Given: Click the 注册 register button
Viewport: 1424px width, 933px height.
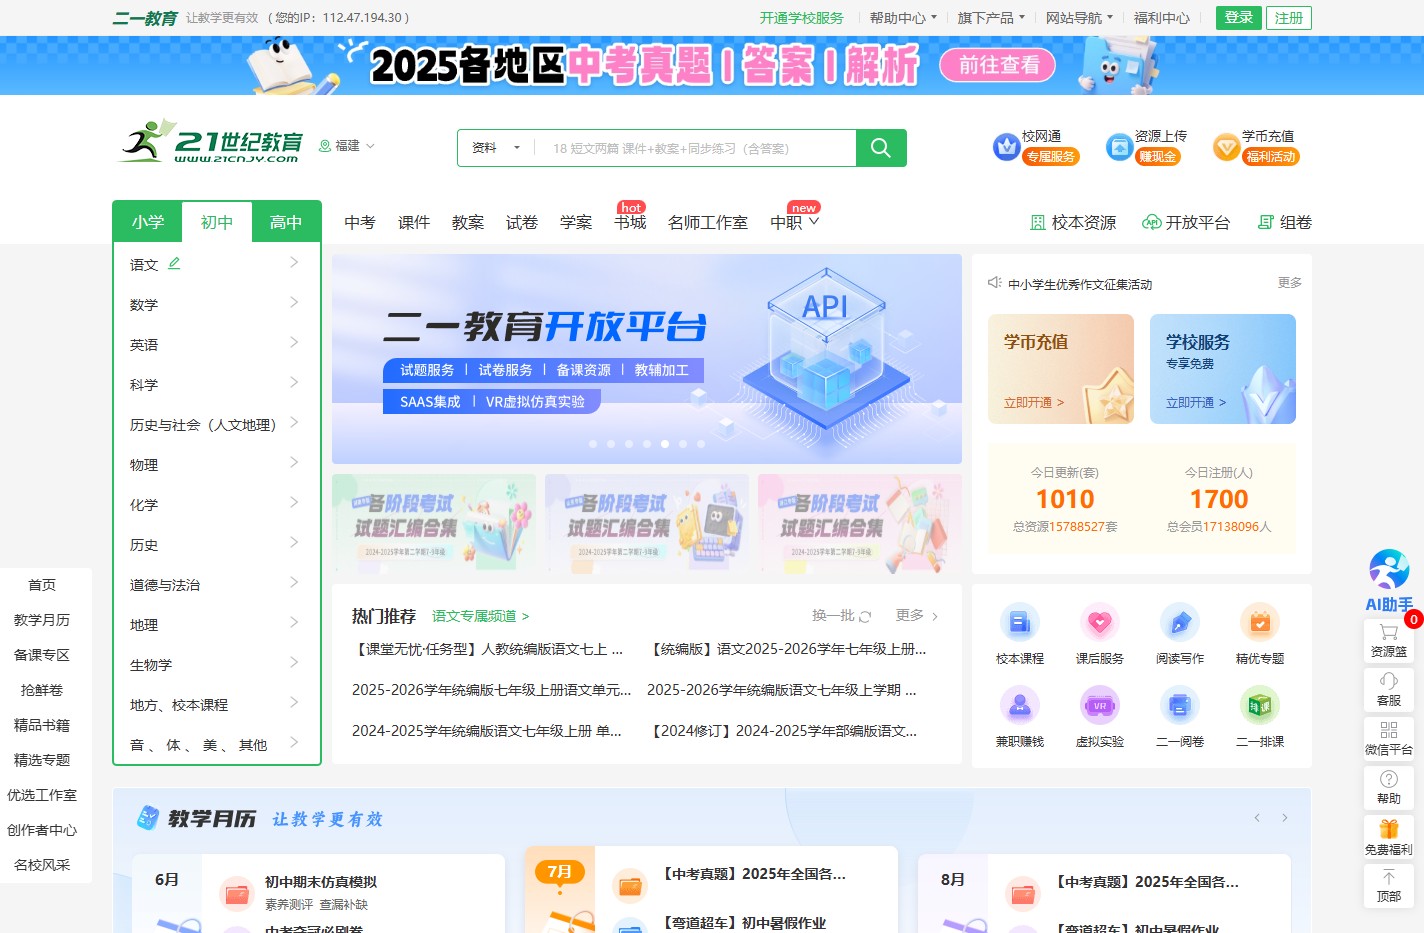Looking at the screenshot, I should click(1289, 18).
